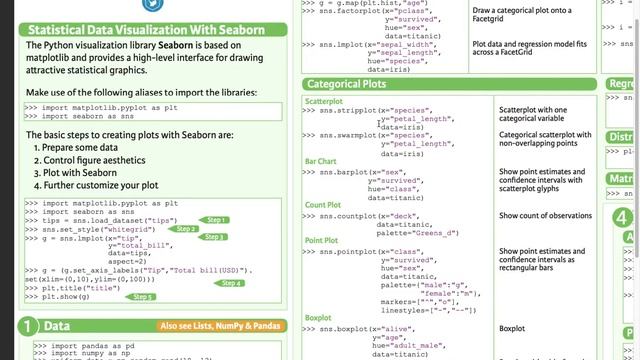This screenshot has width=640, height=360.
Task: Click 'Make use of the following aliases' sentence
Action: (x=142, y=93)
